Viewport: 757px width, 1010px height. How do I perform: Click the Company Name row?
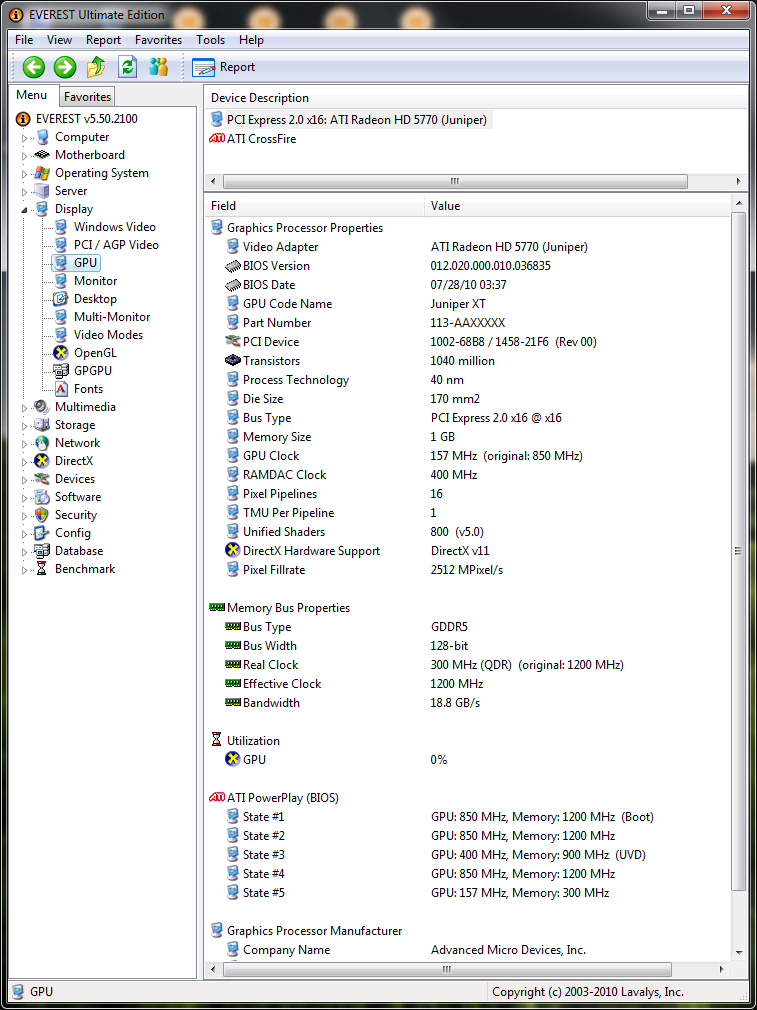coord(468,950)
